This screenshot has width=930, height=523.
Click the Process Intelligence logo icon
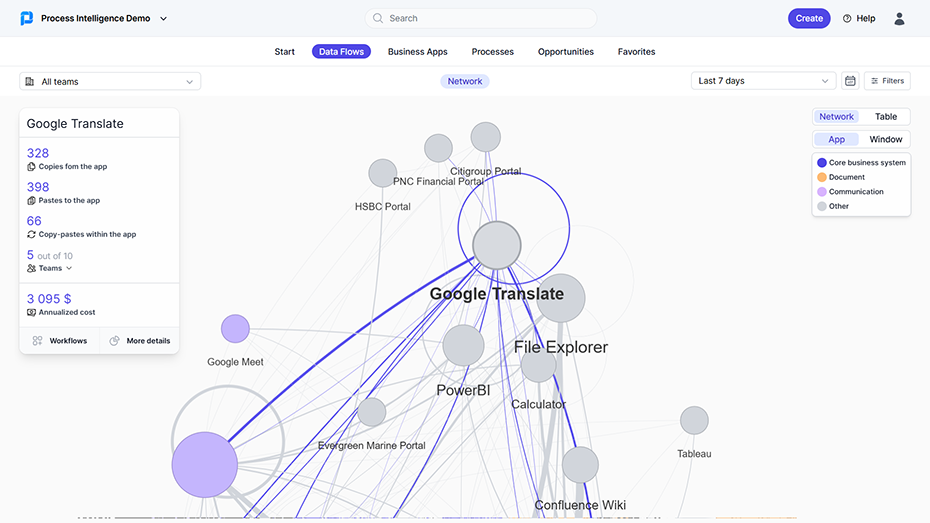27,18
